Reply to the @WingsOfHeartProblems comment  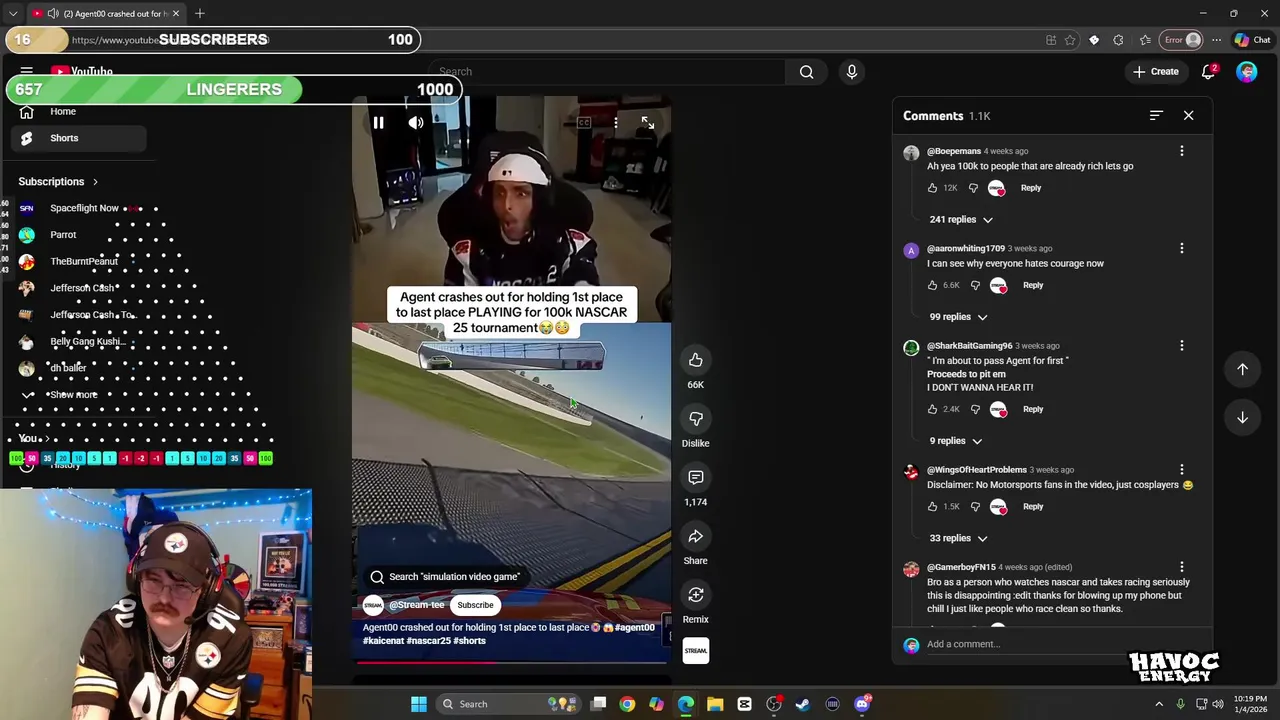tap(1033, 507)
